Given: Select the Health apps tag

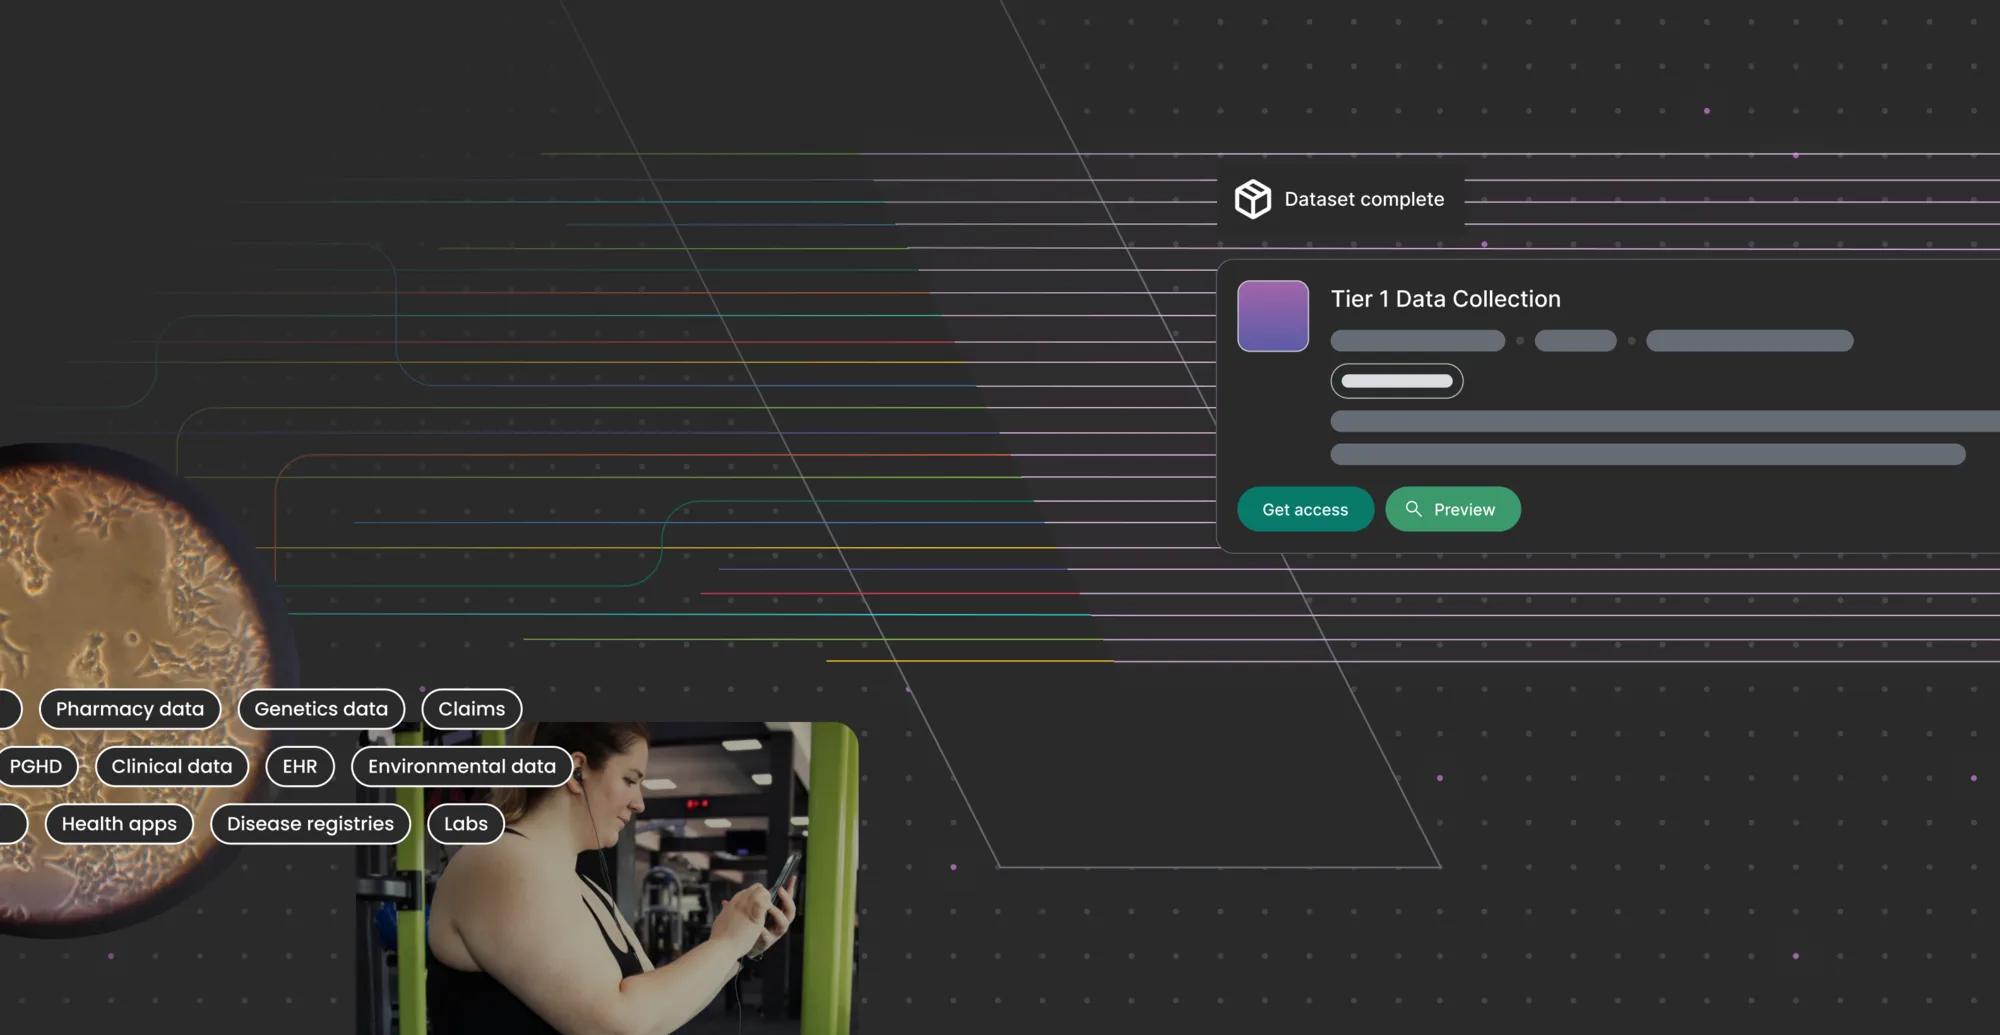Looking at the screenshot, I should tap(118, 824).
